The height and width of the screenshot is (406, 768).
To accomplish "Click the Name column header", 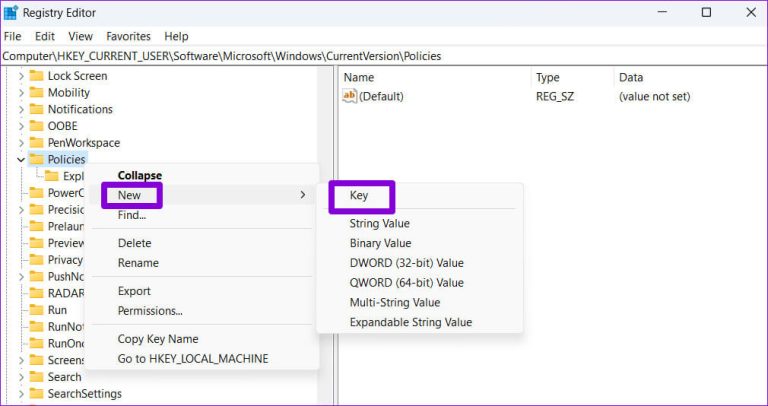I will 359,77.
